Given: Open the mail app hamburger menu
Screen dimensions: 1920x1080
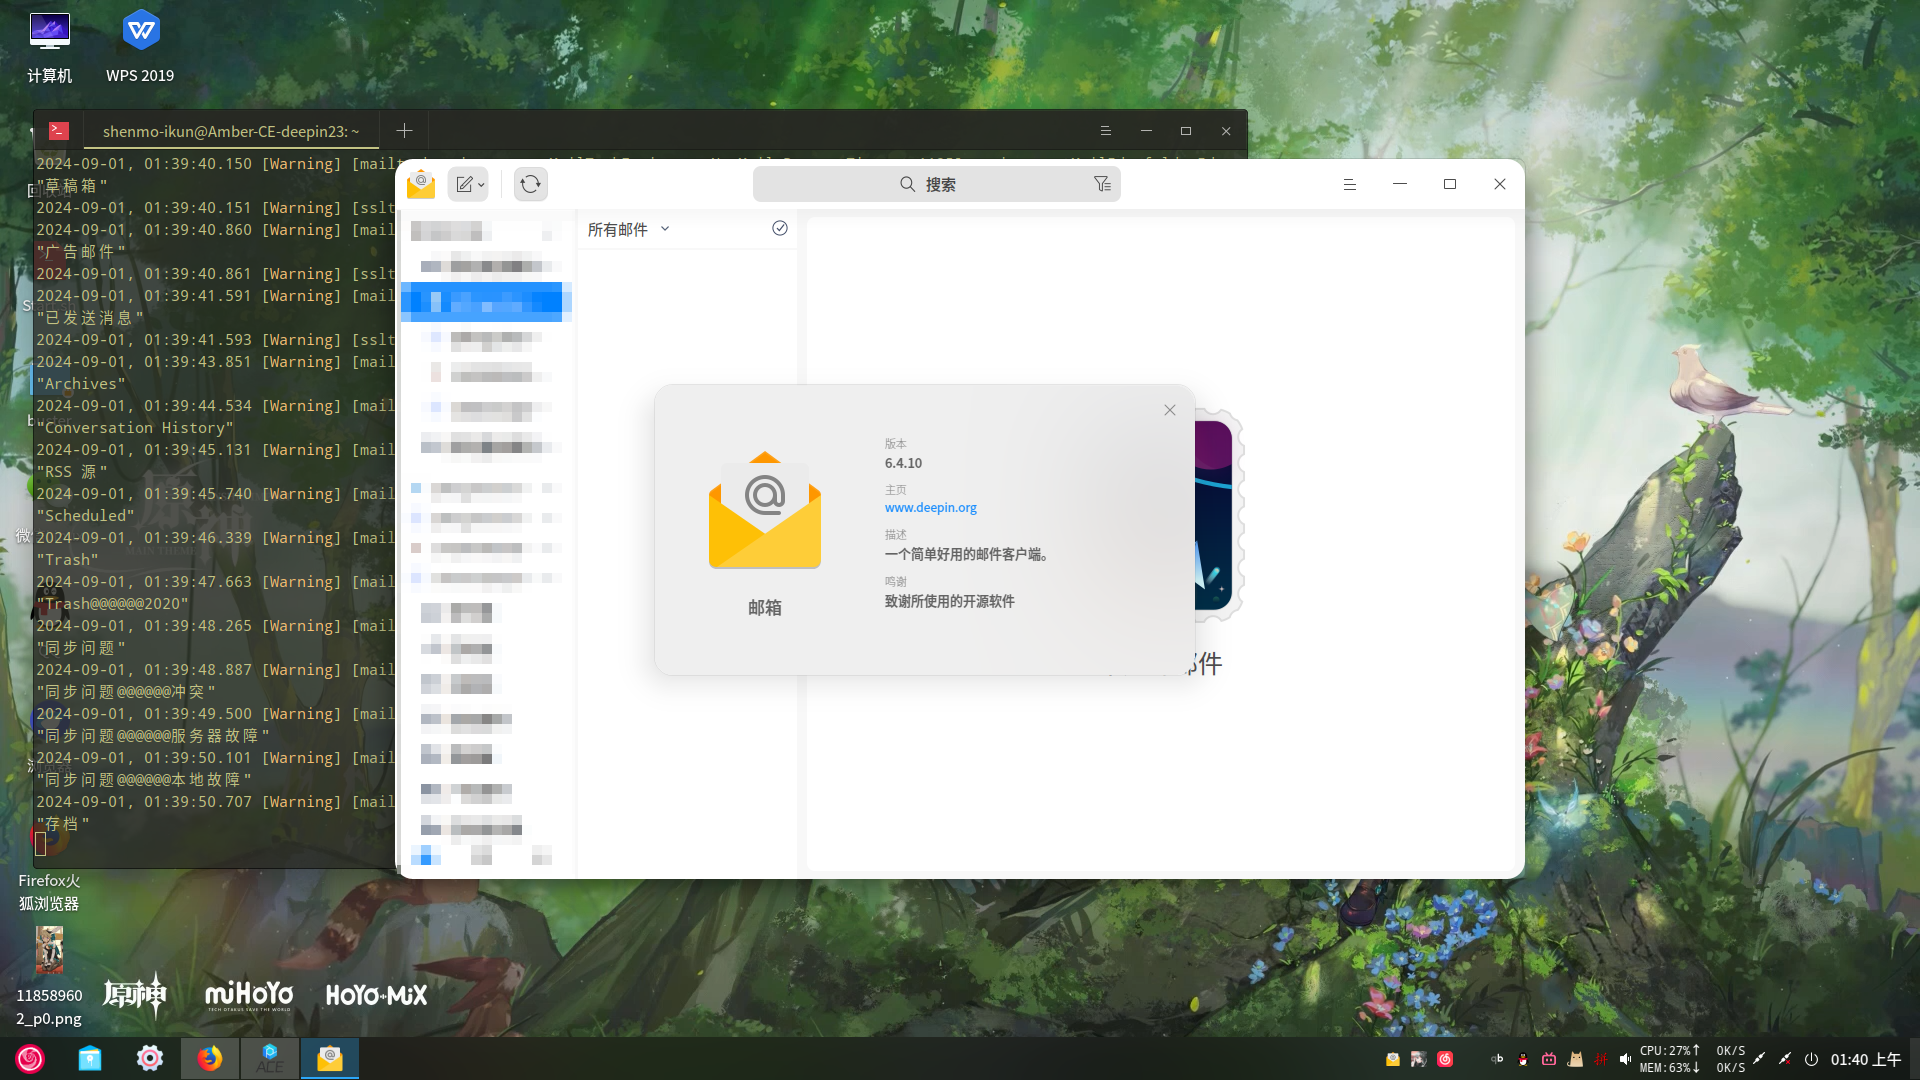Looking at the screenshot, I should pos(1349,184).
